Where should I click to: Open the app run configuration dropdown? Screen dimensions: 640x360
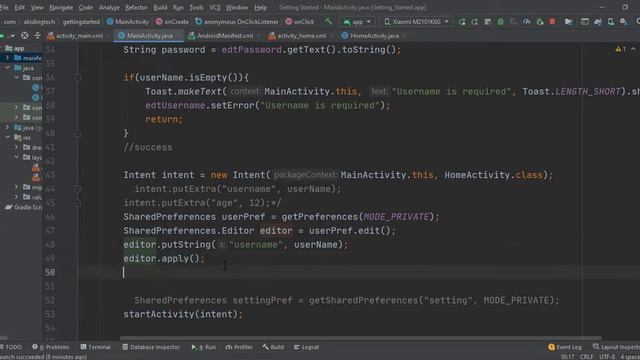(x=358, y=22)
